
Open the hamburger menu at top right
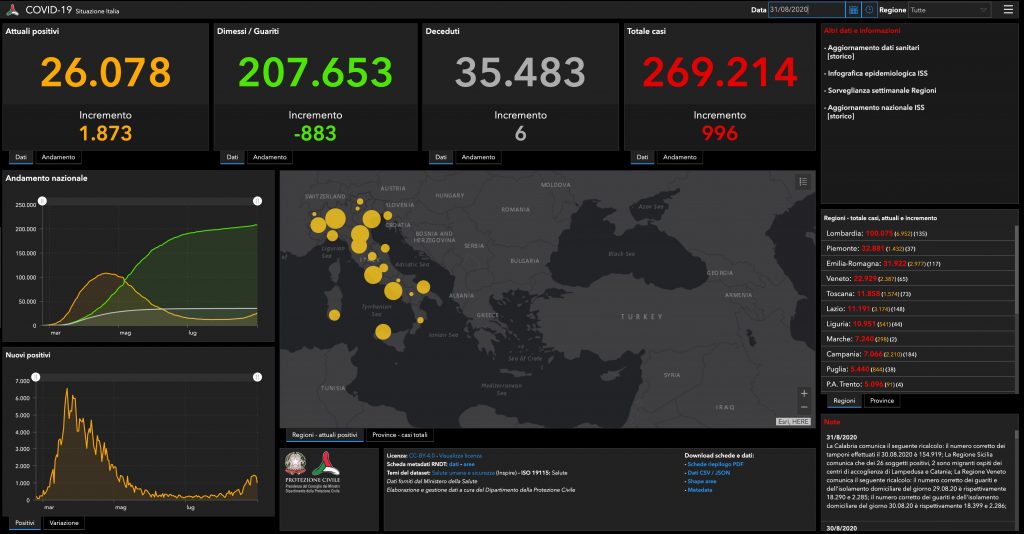[1008, 10]
